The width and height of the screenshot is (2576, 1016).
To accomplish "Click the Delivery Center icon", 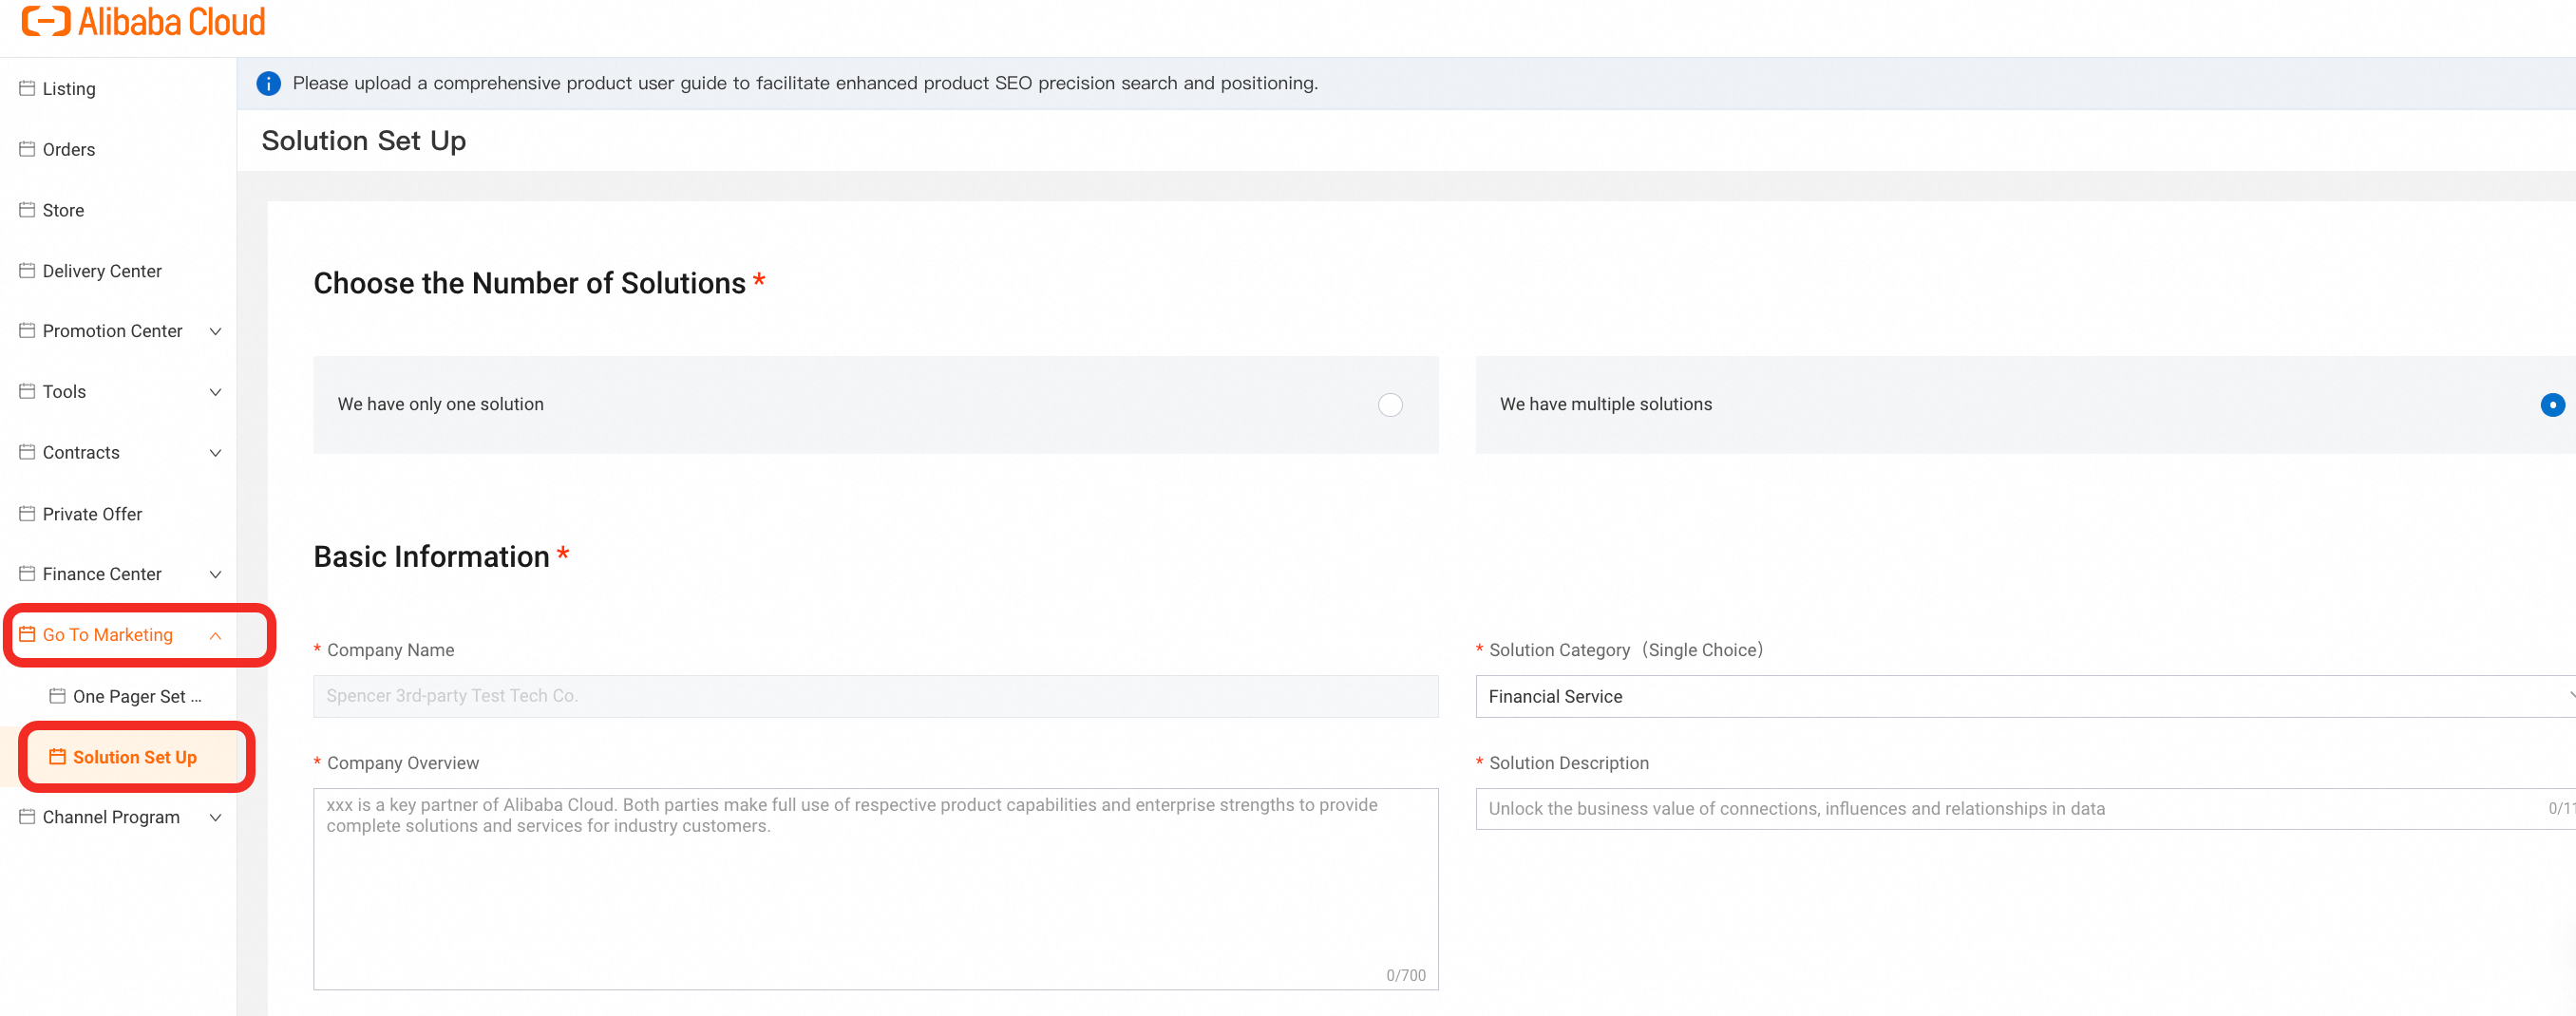I will [x=27, y=271].
